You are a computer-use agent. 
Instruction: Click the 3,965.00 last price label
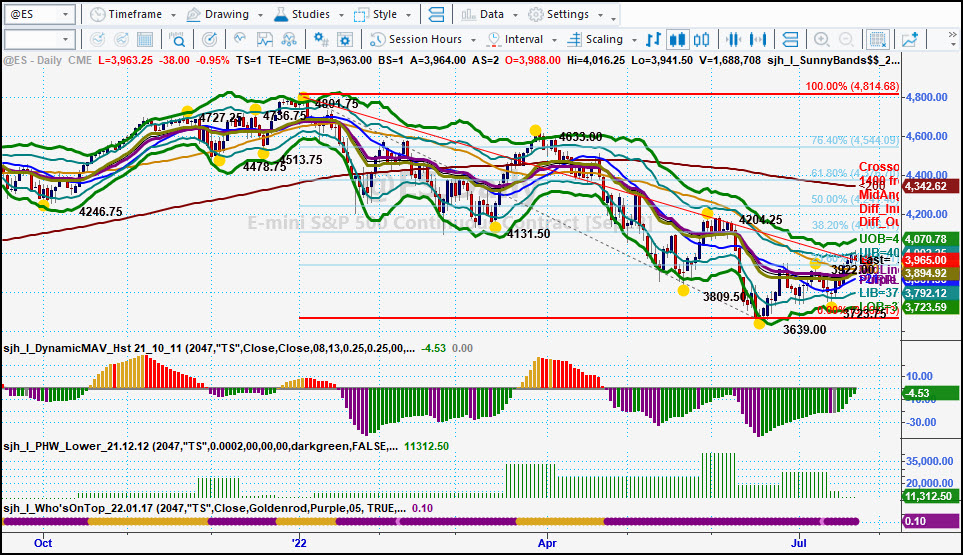tap(930, 260)
